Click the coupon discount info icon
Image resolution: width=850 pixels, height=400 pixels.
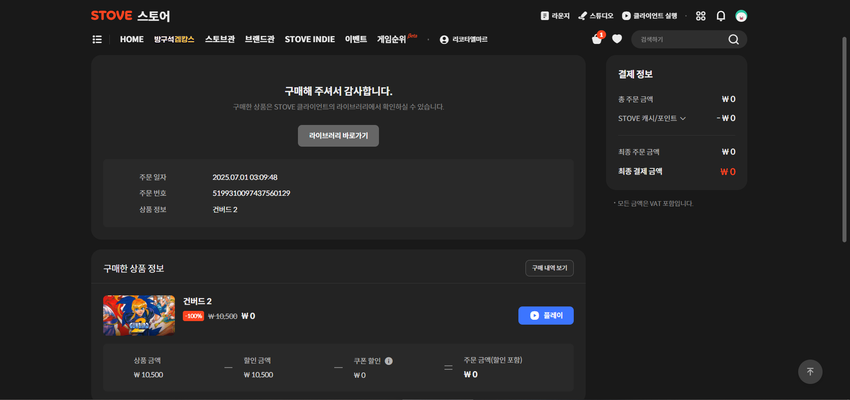[x=389, y=361]
